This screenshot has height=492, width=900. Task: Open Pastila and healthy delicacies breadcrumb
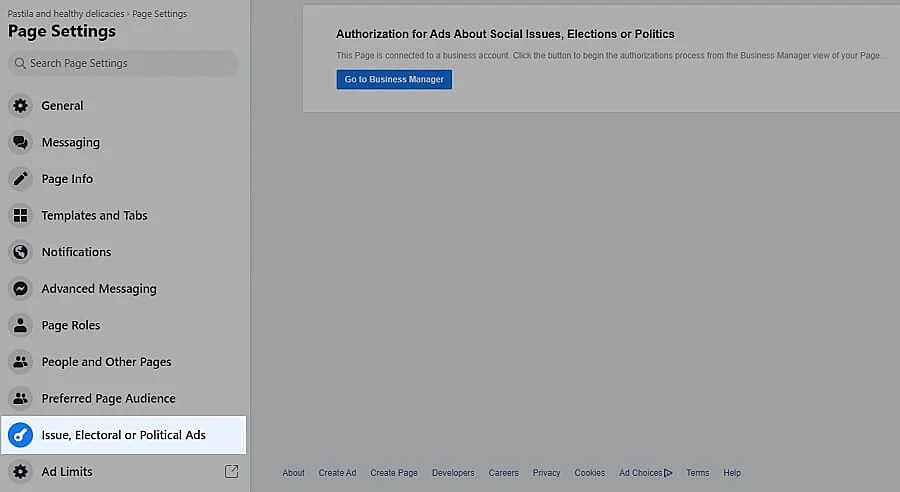pyautogui.click(x=66, y=14)
